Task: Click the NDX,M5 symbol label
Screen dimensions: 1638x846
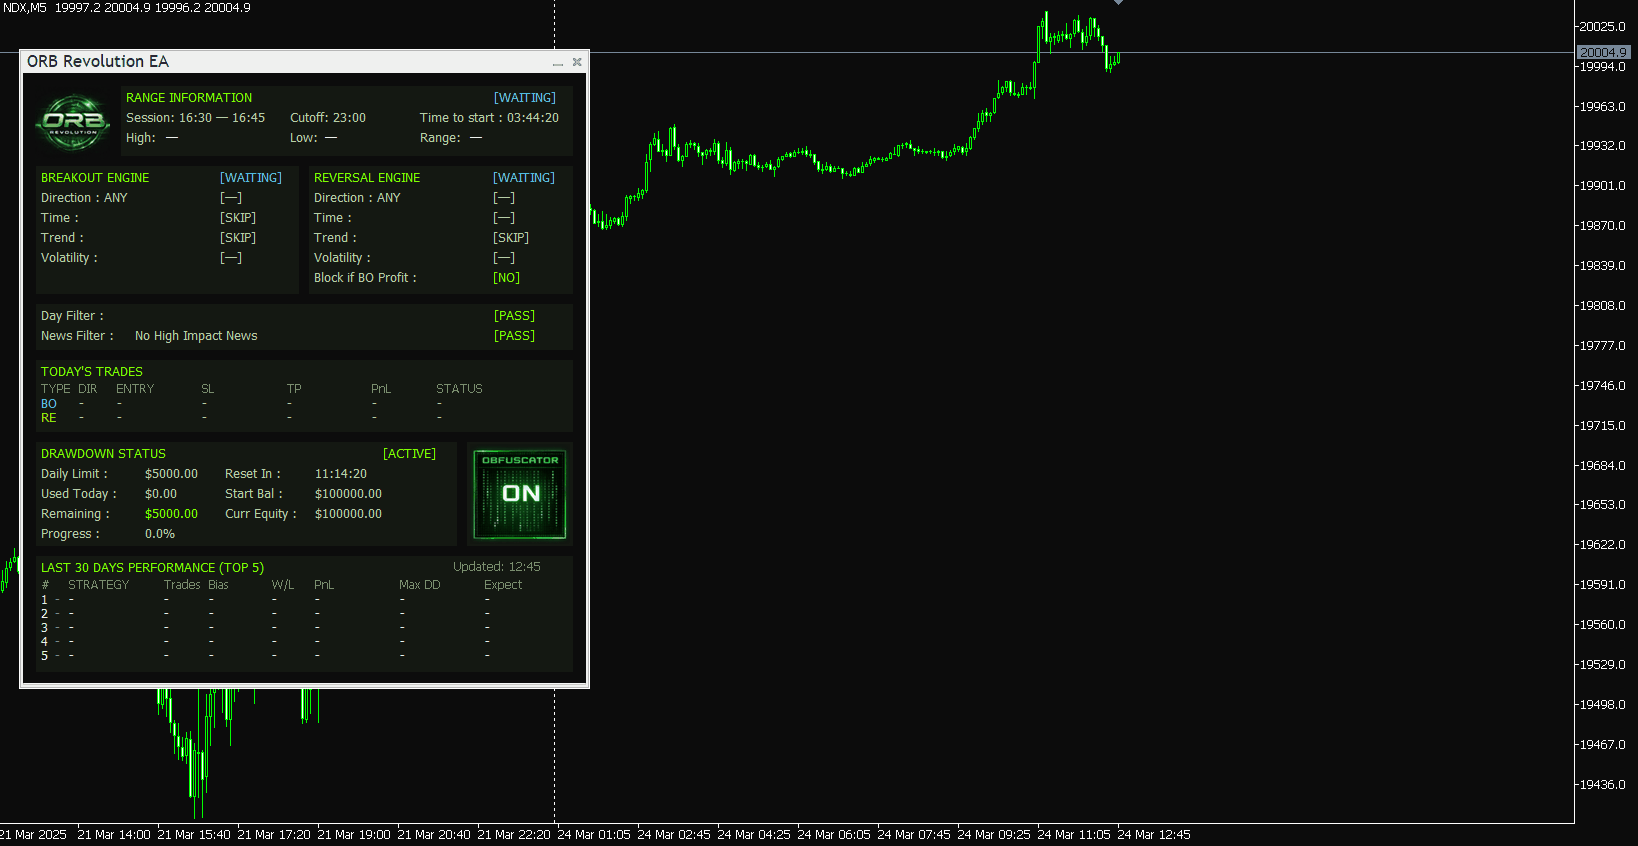Action: coord(25,8)
